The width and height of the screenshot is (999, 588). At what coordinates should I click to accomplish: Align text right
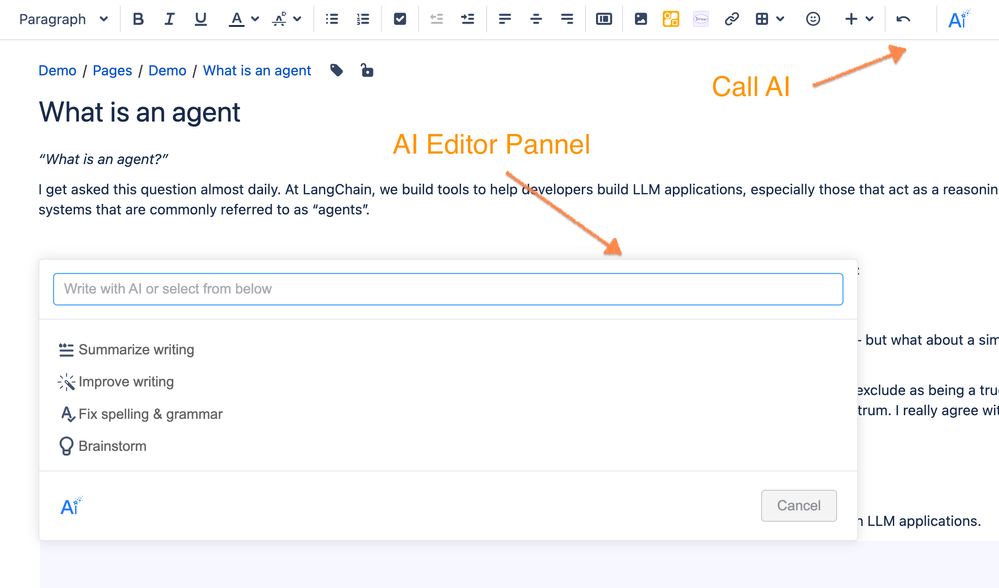pyautogui.click(x=567, y=19)
